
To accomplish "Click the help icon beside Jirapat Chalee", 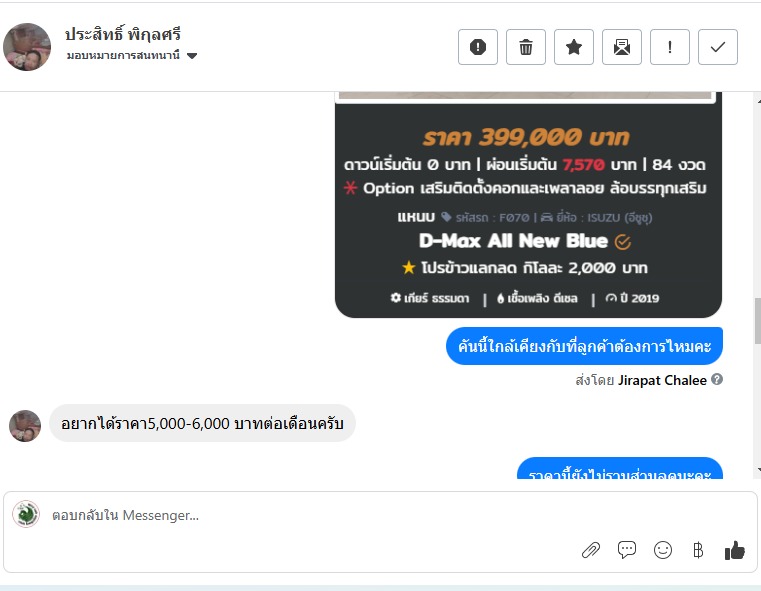I will 717,379.
